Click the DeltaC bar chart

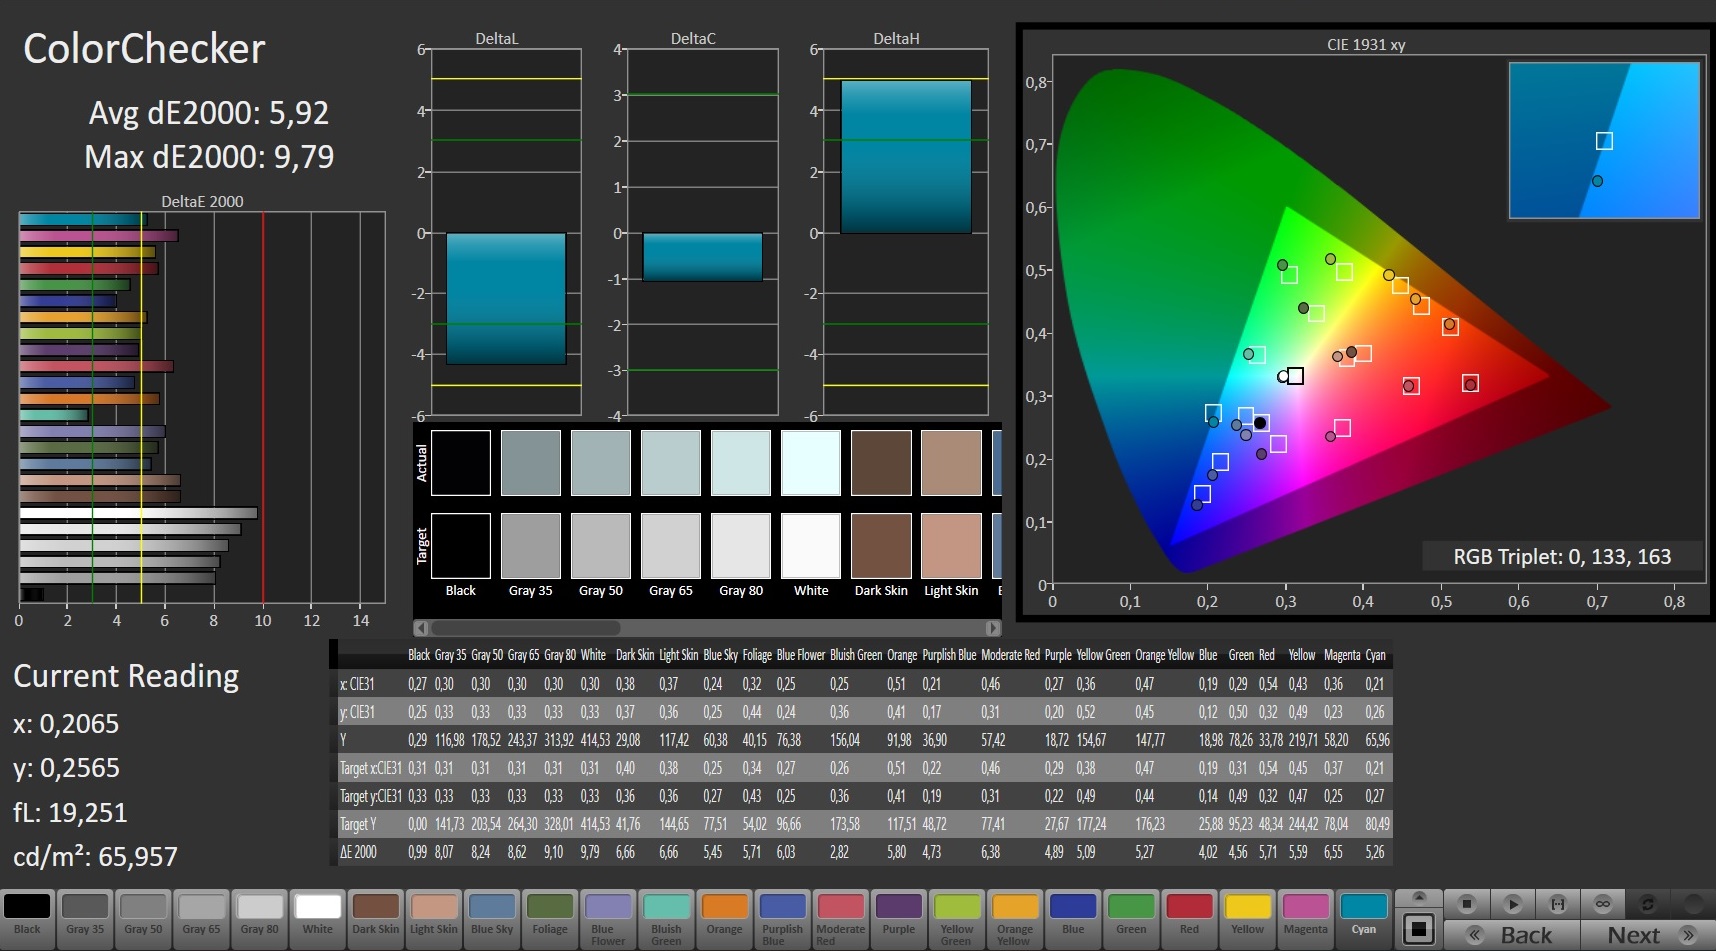click(x=703, y=232)
